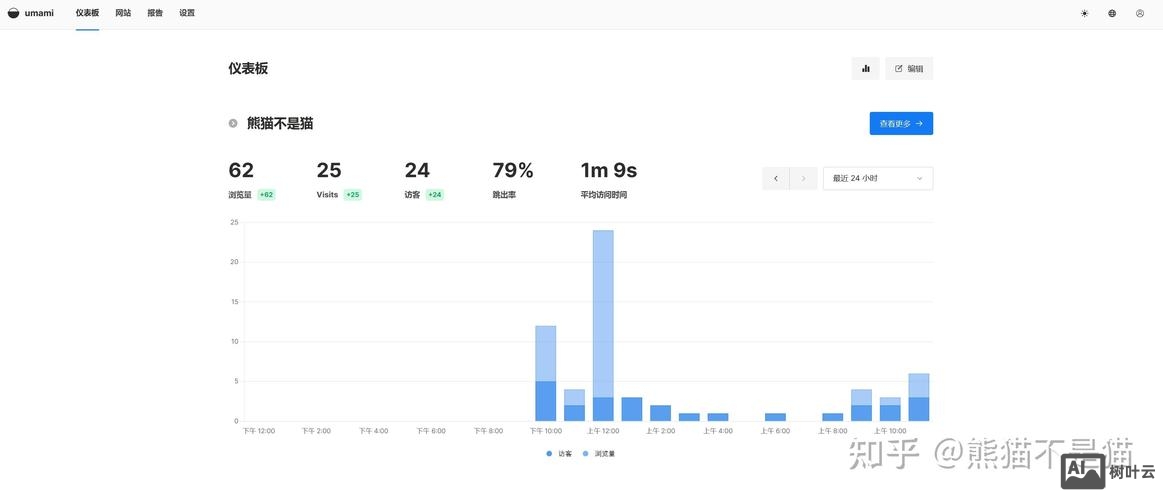Click the 编辑 edit button
1163x500 pixels.
[909, 69]
